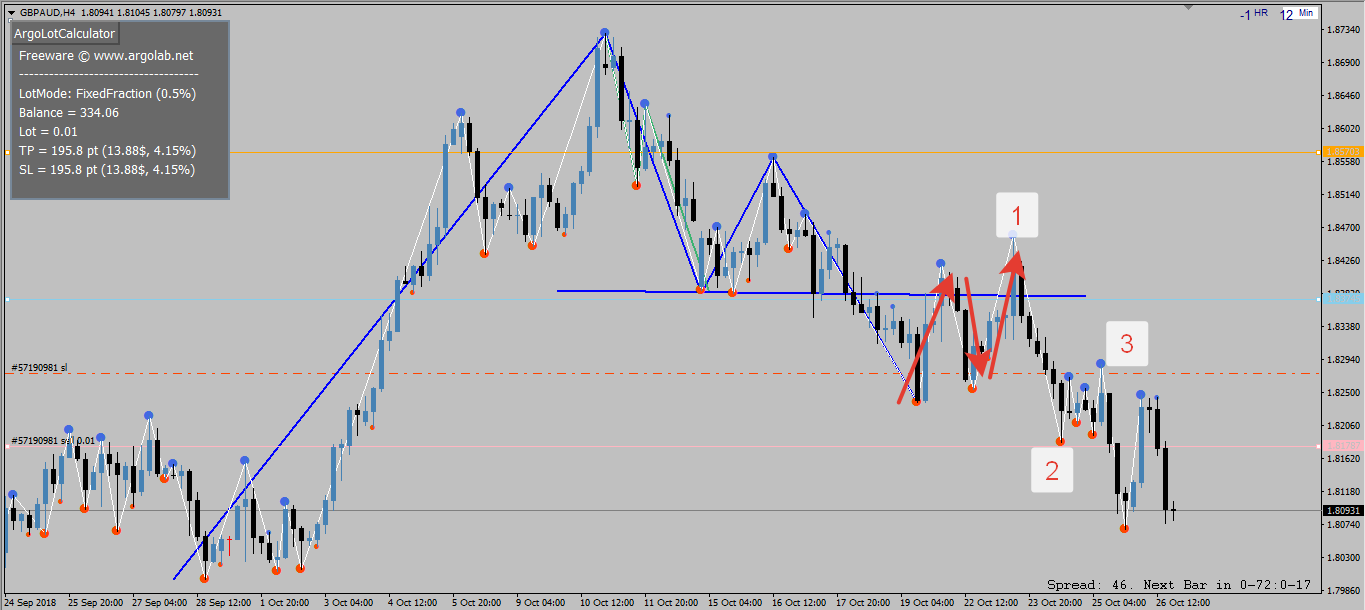Select the '12 Min' timer label
The height and width of the screenshot is (610, 1365).
(1298, 14)
